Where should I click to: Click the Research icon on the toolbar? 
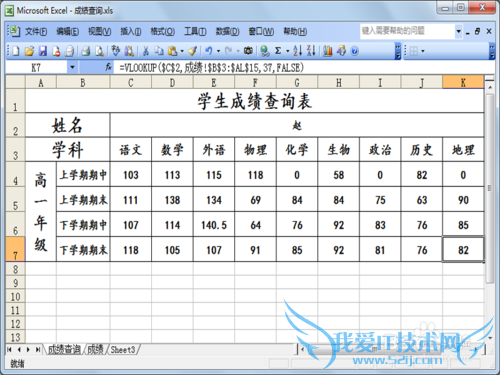click(129, 51)
